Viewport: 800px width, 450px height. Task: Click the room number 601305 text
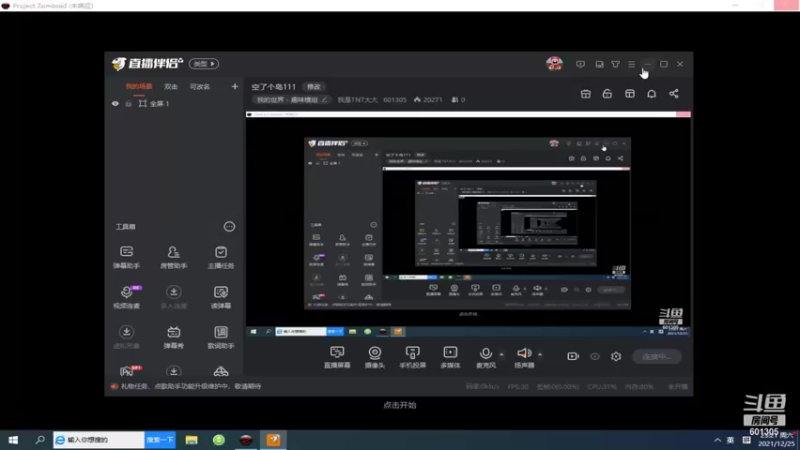[395, 100]
